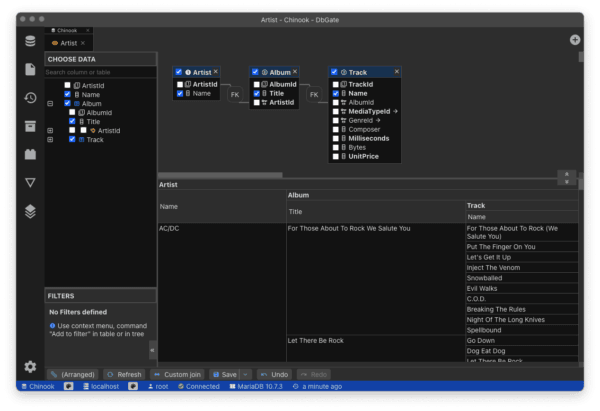Uncheck Name under Artist in Choose Data tree

(67, 94)
